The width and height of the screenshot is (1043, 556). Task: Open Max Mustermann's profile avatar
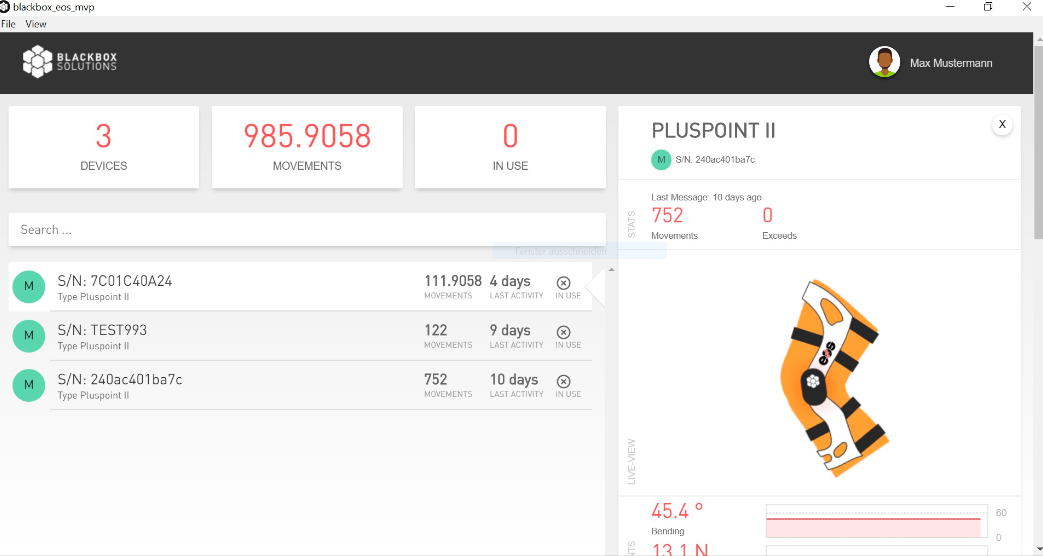[x=885, y=63]
